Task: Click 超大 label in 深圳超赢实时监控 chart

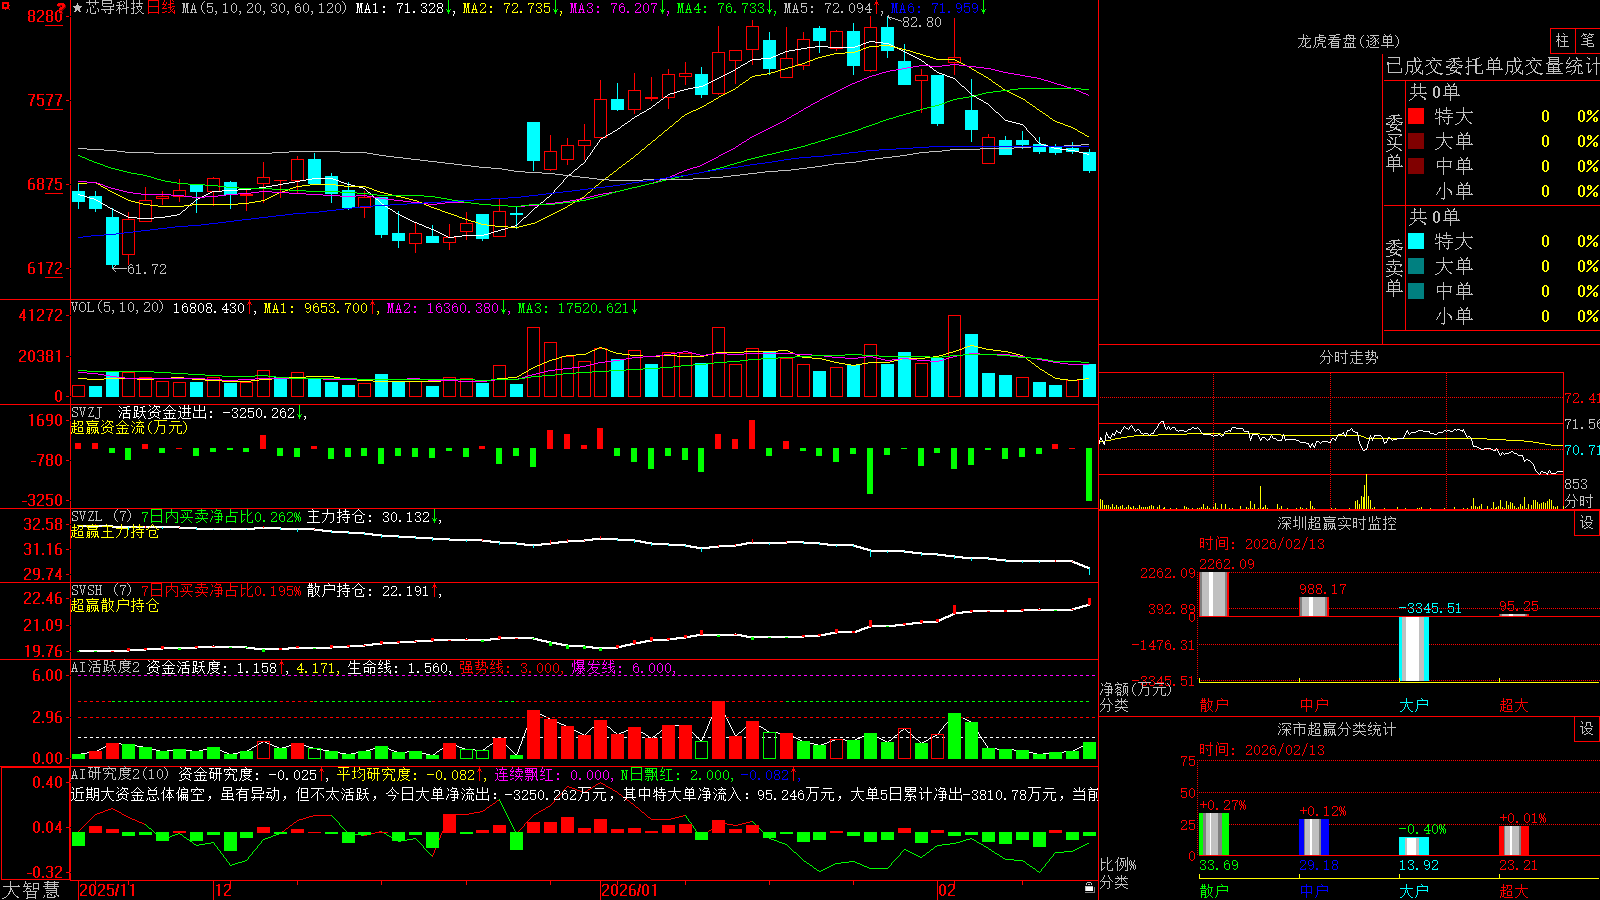Action: tap(1514, 705)
